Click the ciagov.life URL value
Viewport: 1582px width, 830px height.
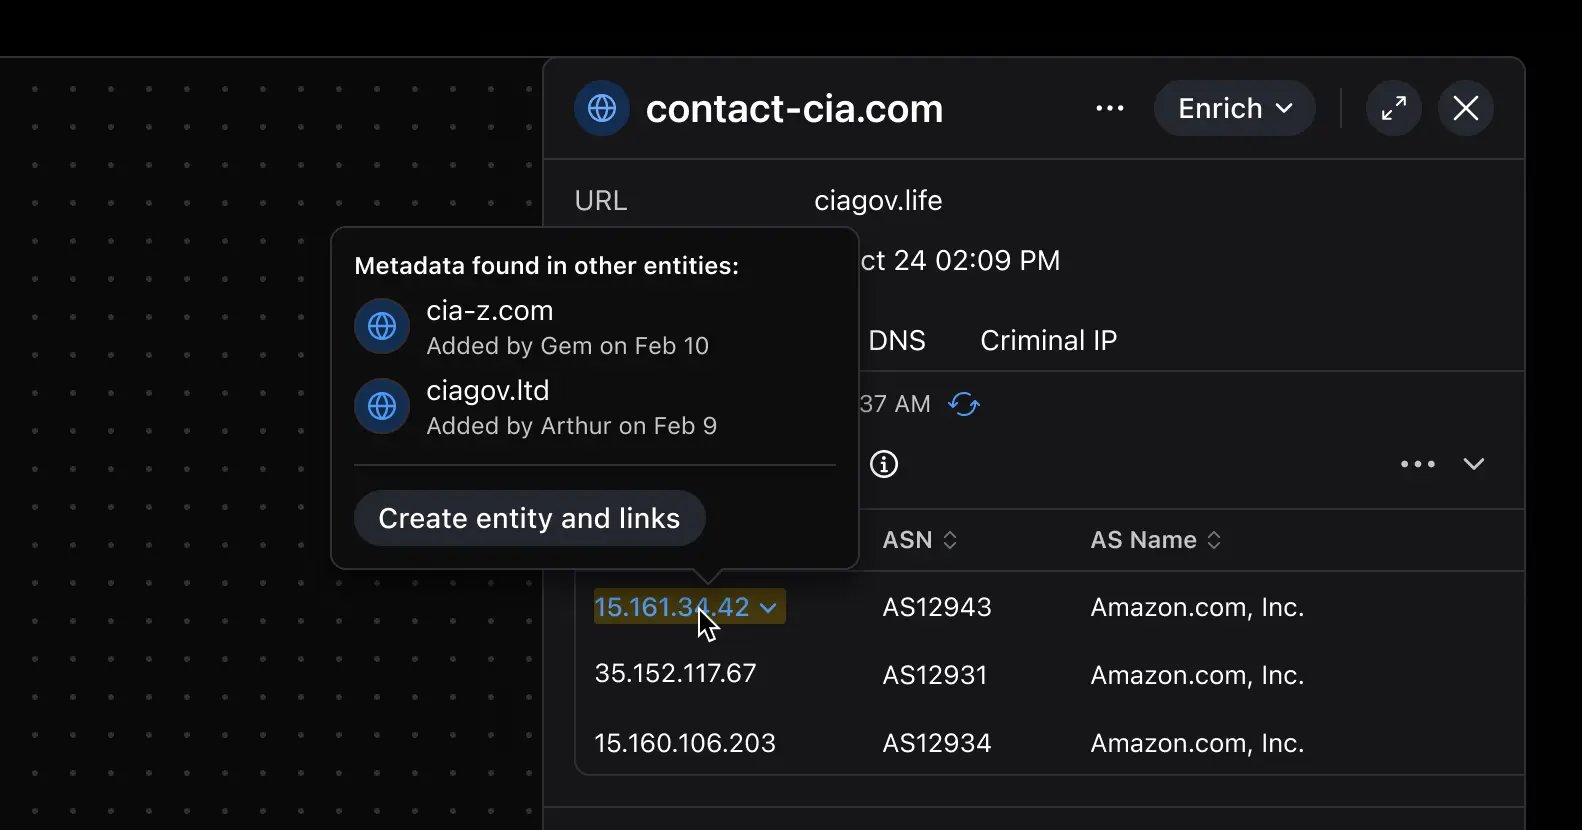pos(878,201)
